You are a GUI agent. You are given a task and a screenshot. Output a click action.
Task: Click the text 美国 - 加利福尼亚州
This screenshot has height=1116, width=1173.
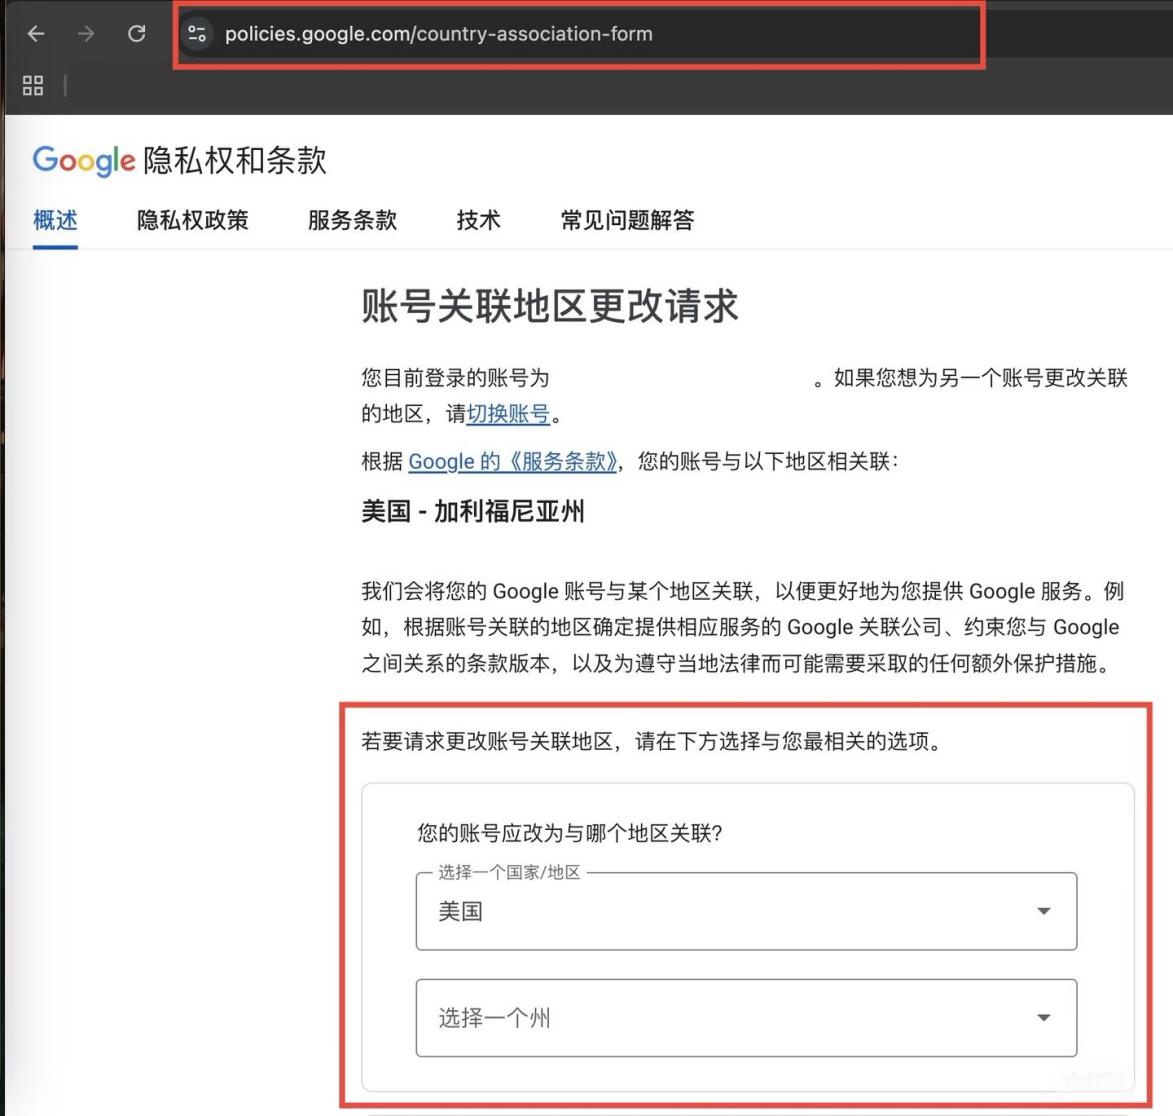point(473,512)
